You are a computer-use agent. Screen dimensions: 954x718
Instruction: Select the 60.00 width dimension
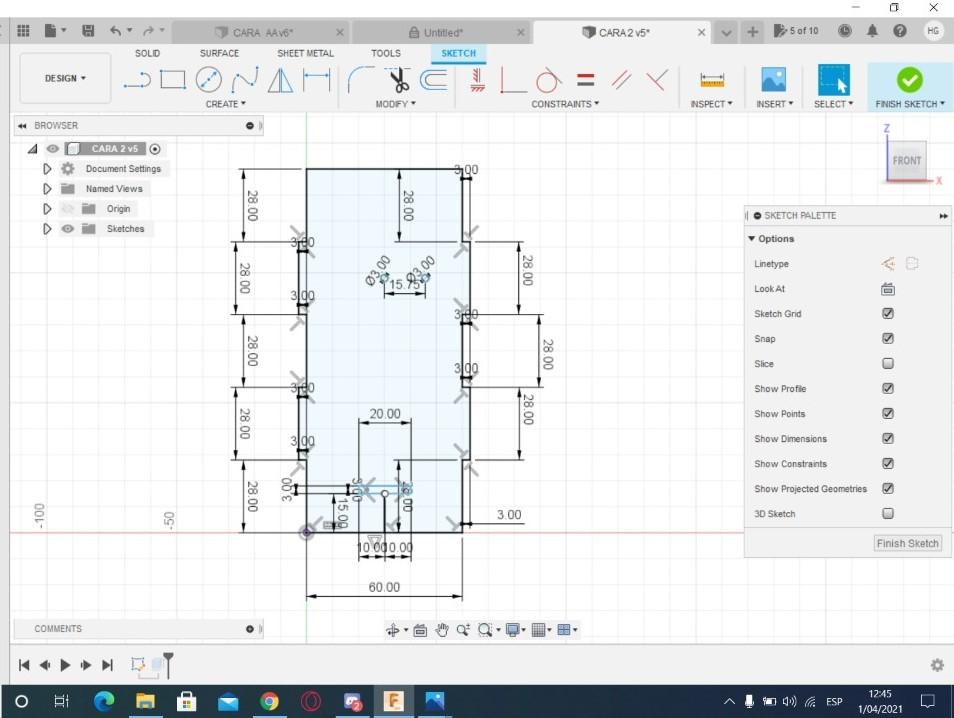point(384,587)
